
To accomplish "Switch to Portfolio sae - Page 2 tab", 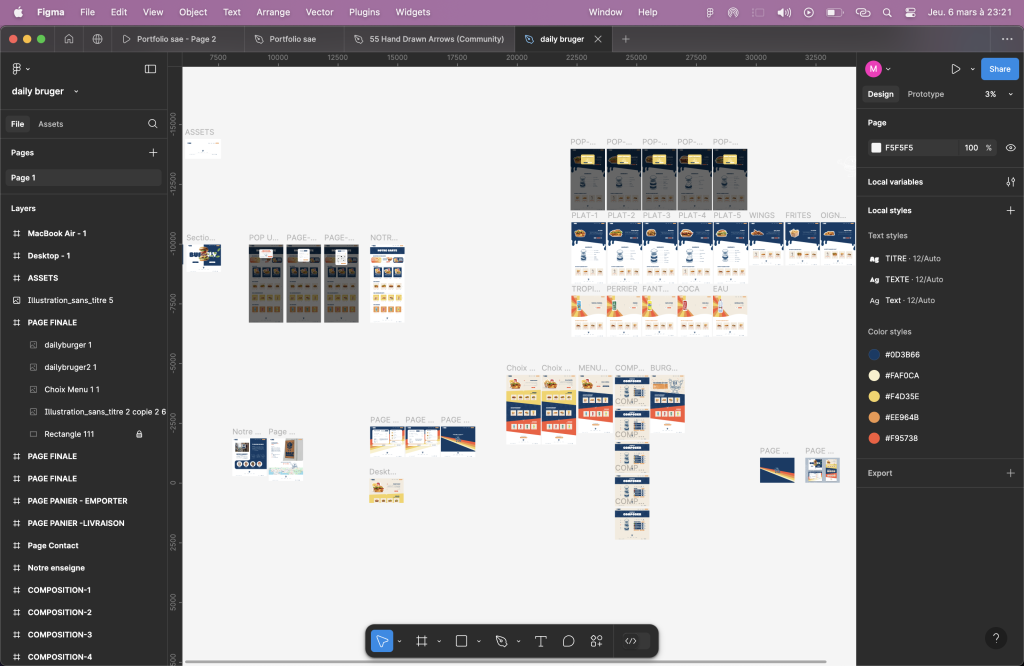I will tap(176, 39).
